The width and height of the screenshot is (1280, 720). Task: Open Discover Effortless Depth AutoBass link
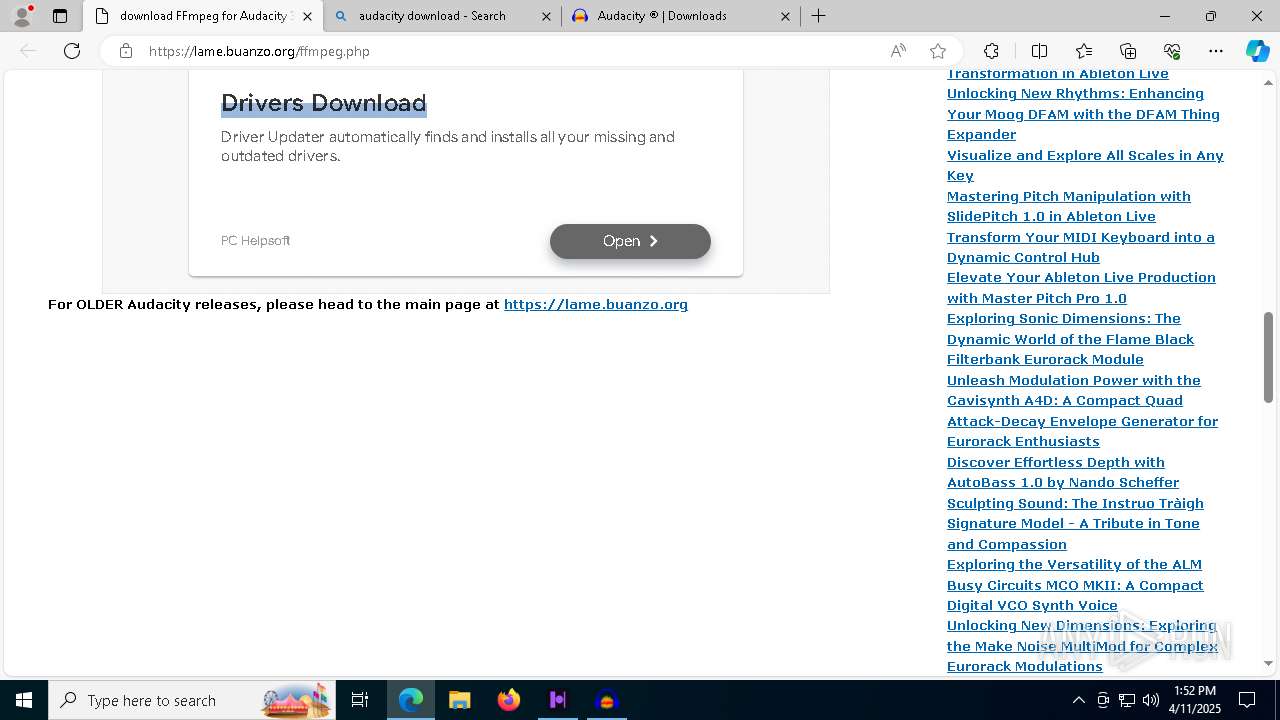pyautogui.click(x=1063, y=472)
